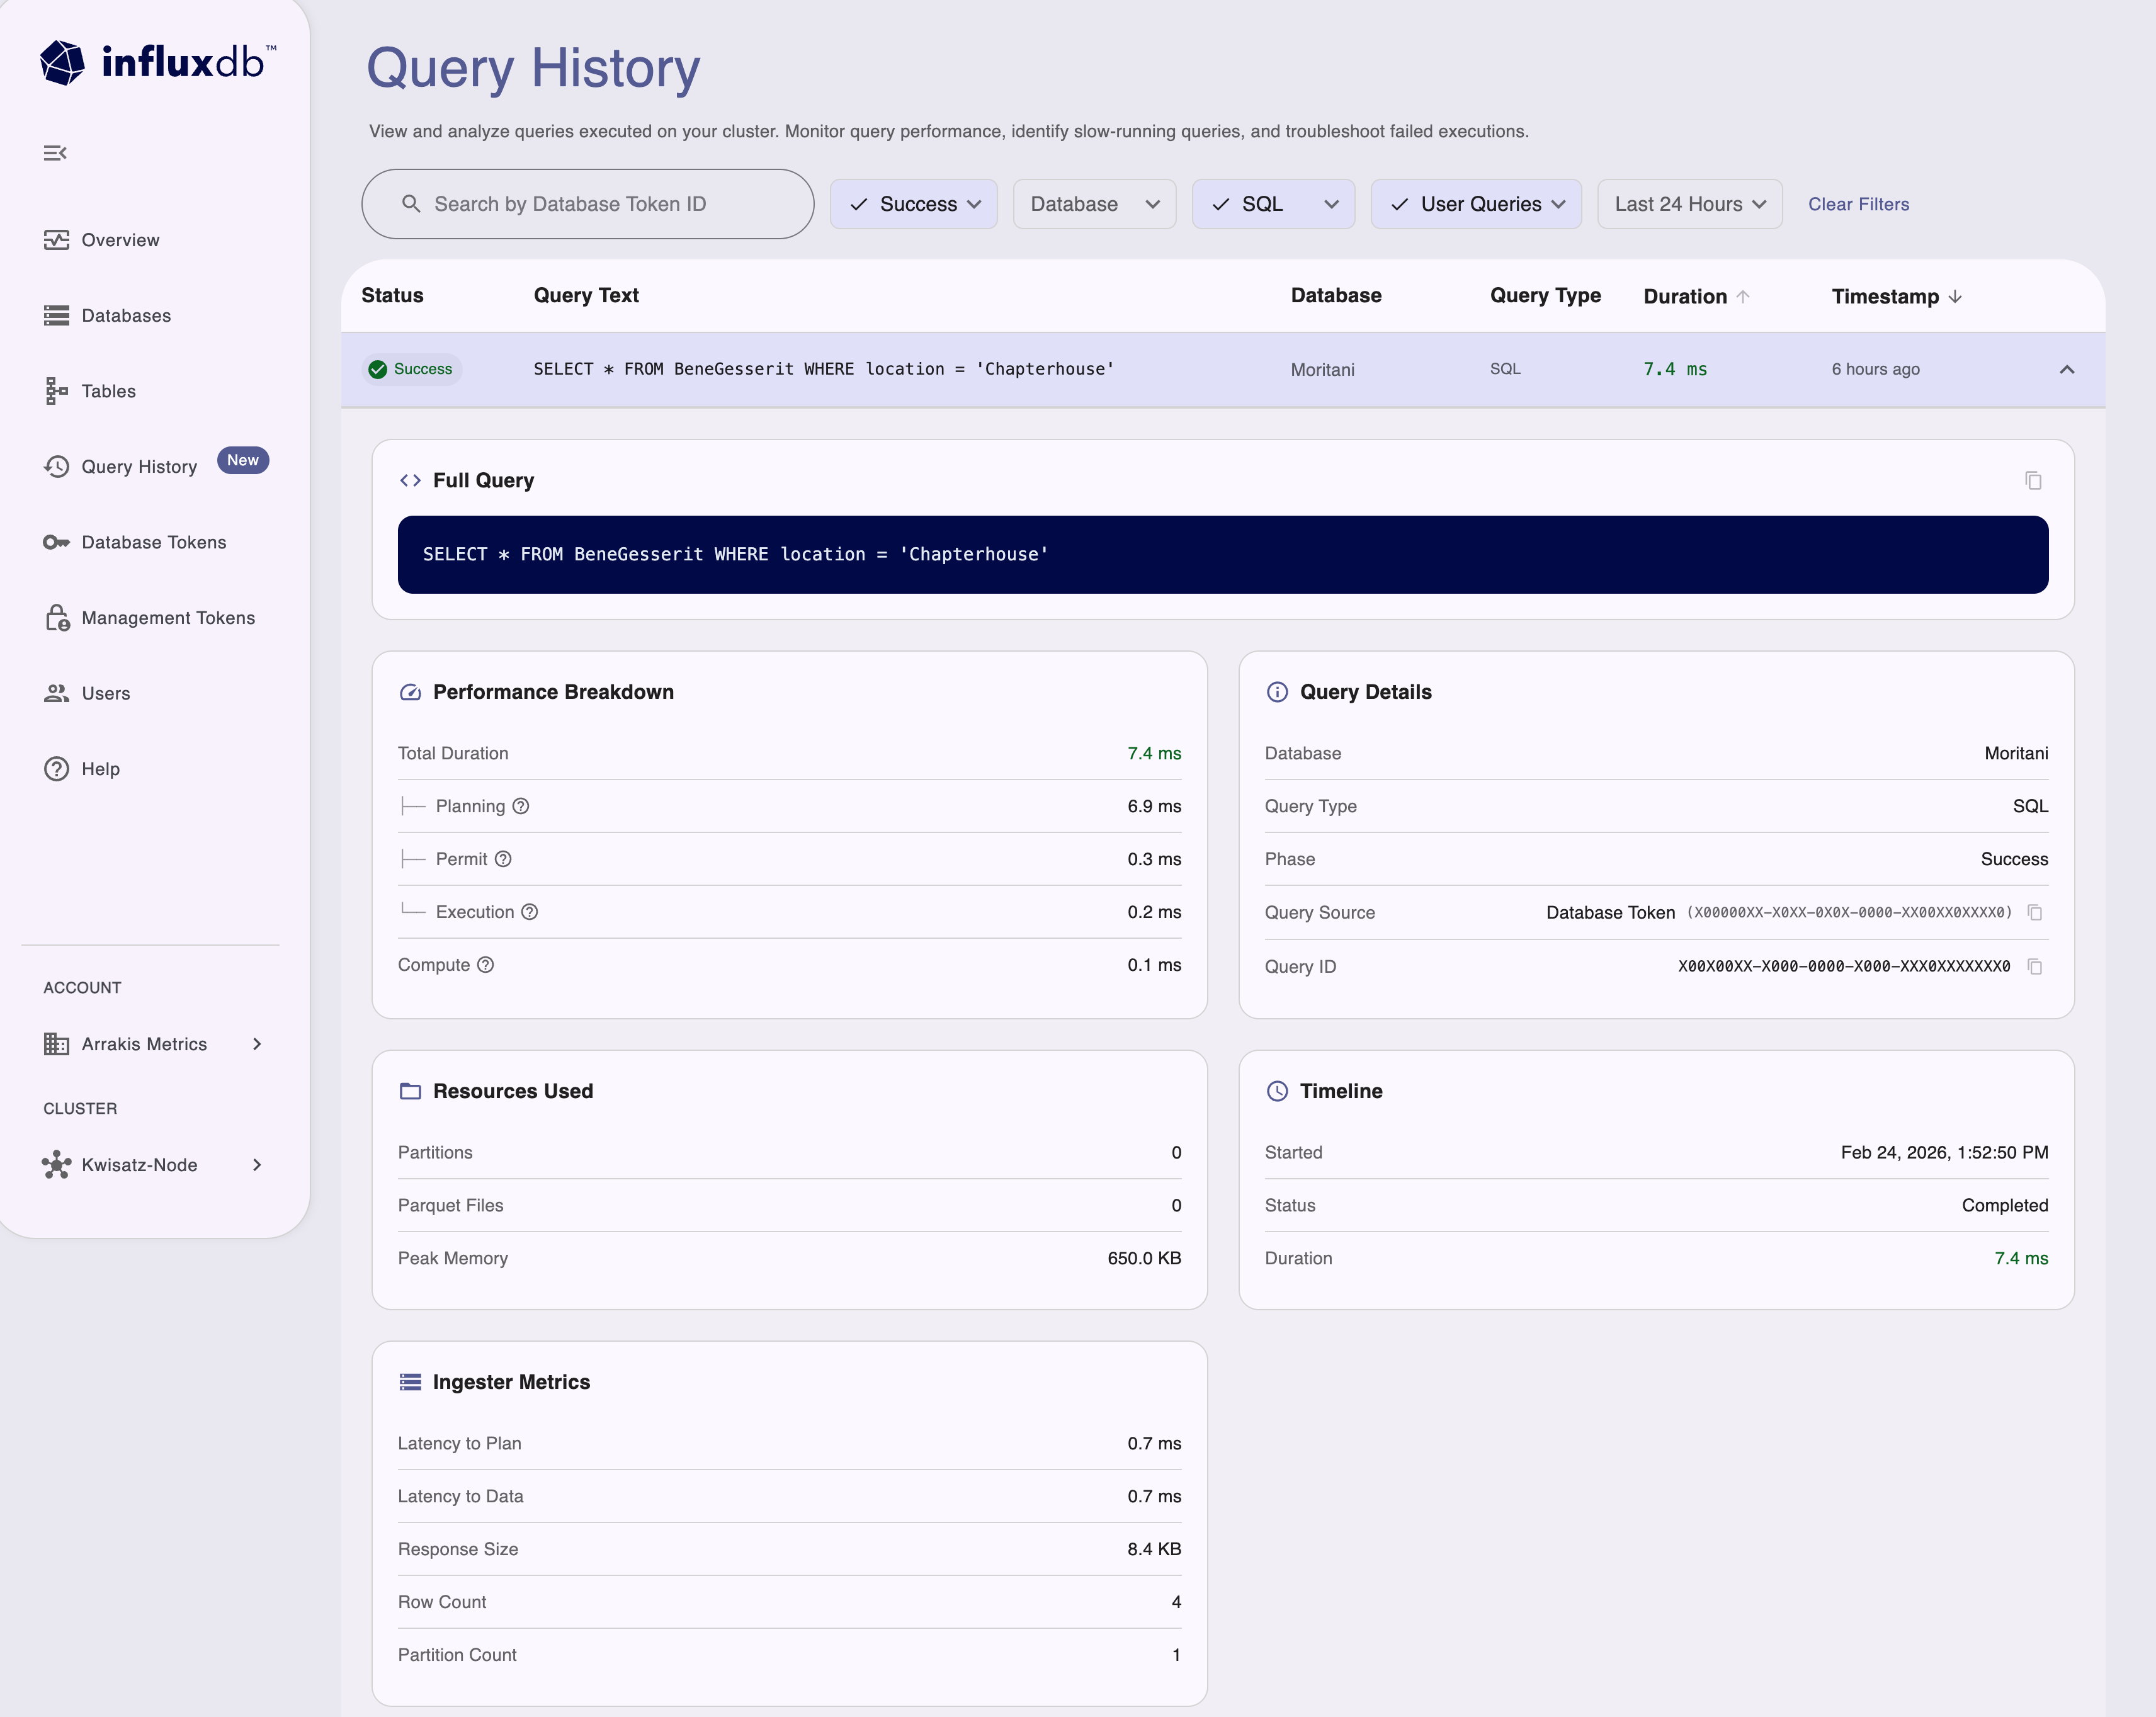Screen dimensions: 2156x1717
Task: Copy the Database Token query source
Action: coord(2037,913)
